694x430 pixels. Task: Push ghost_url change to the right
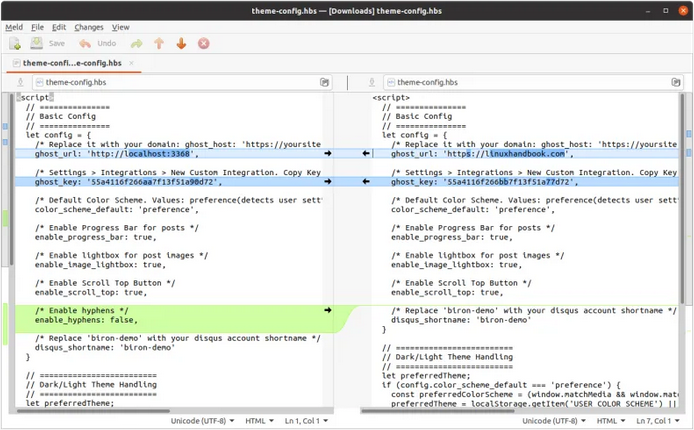[328, 153]
